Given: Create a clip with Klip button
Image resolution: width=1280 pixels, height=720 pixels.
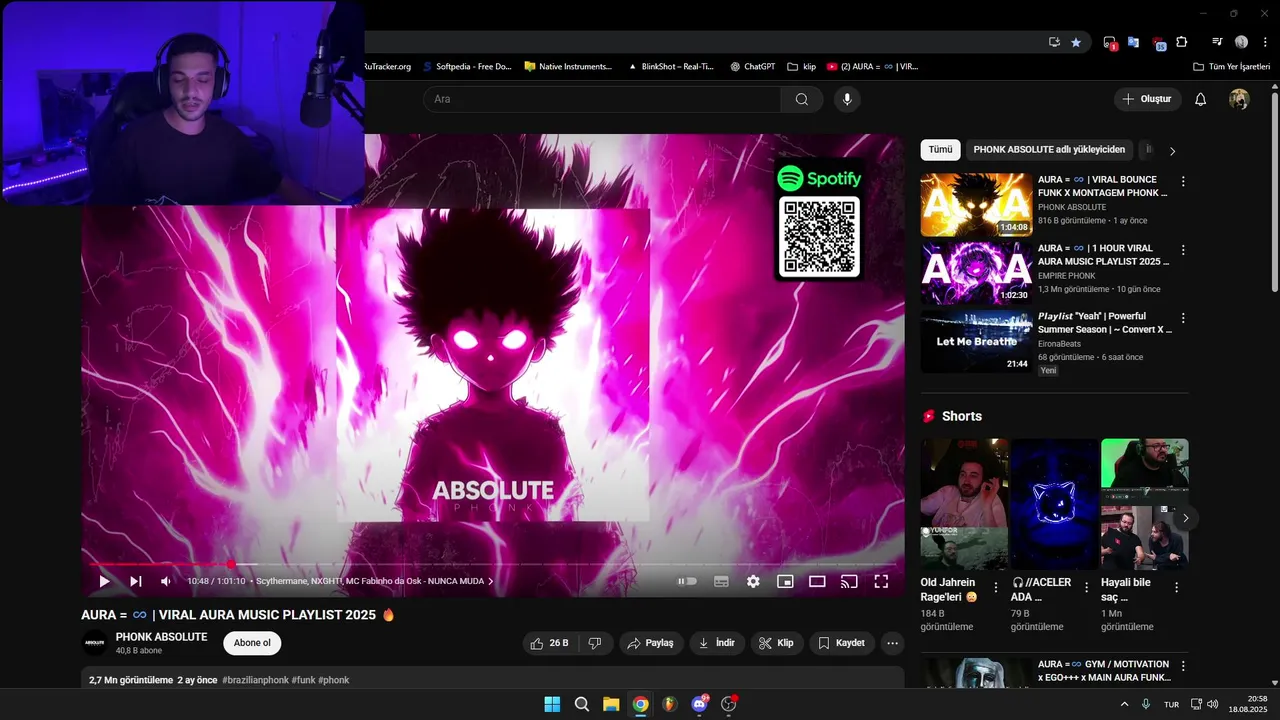Looking at the screenshot, I should tap(776, 643).
